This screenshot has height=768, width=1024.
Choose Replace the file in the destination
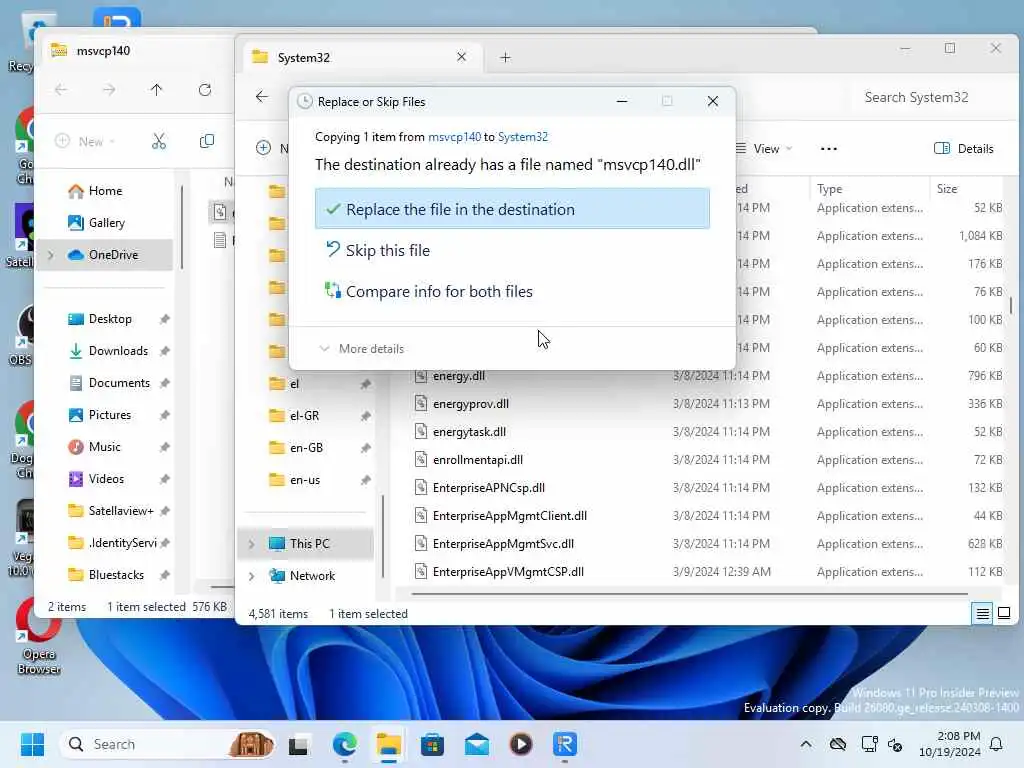pyautogui.click(x=512, y=209)
